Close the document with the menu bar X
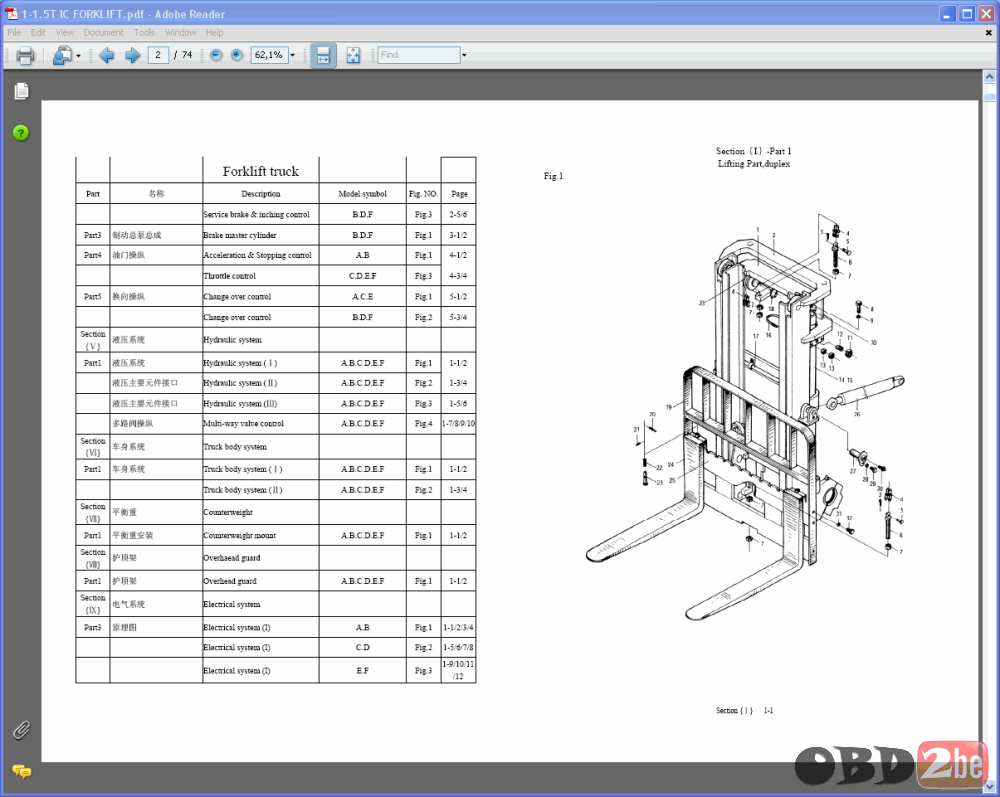 [x=989, y=33]
